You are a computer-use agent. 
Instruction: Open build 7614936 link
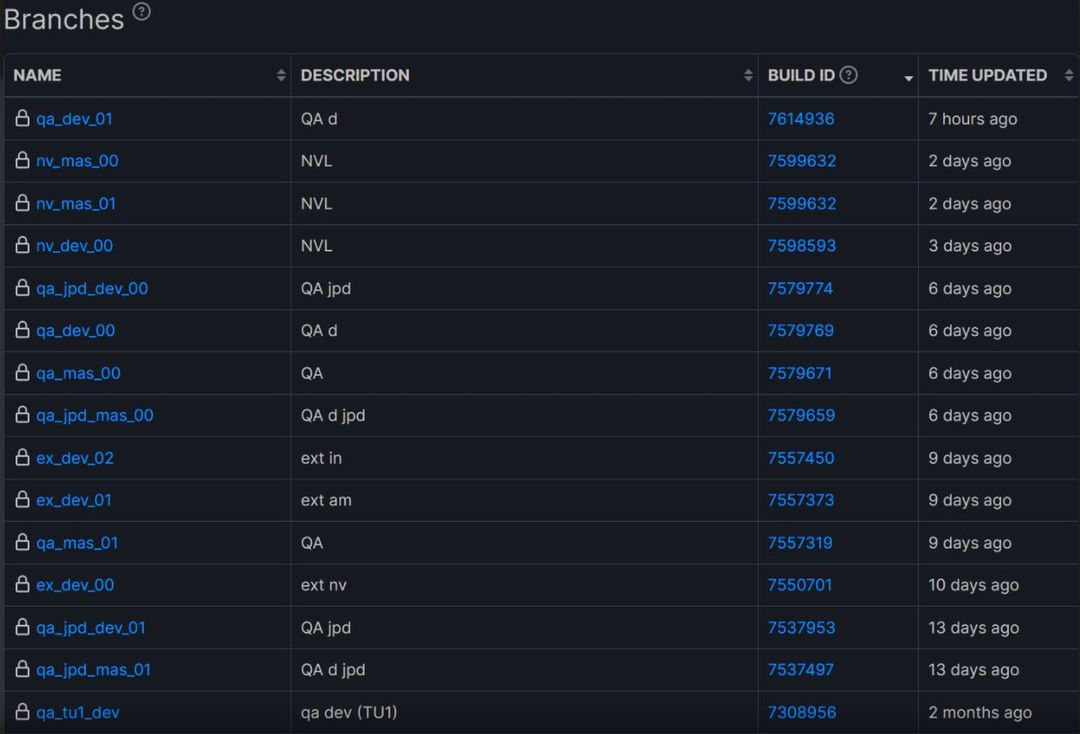pyautogui.click(x=801, y=118)
